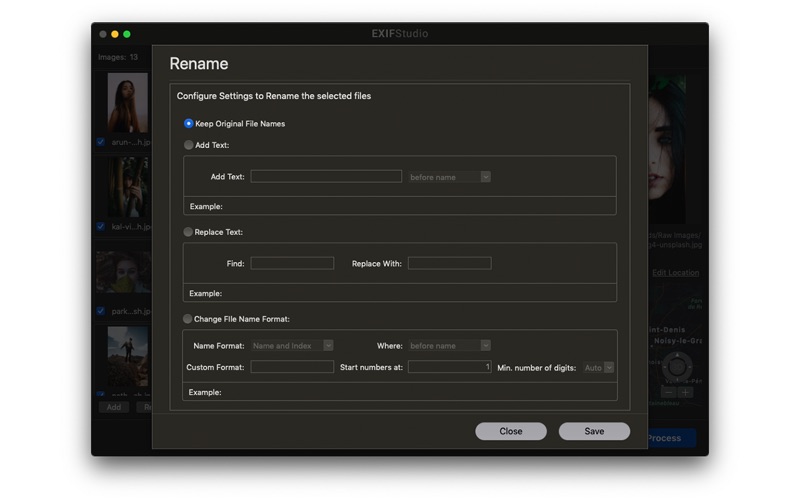The height and width of the screenshot is (500, 800).
Task: Open the Add Text position dropdown
Action: pos(449,177)
